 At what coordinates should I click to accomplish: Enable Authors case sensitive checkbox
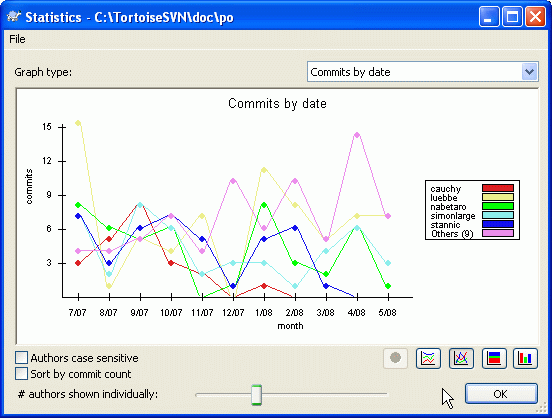pos(21,357)
